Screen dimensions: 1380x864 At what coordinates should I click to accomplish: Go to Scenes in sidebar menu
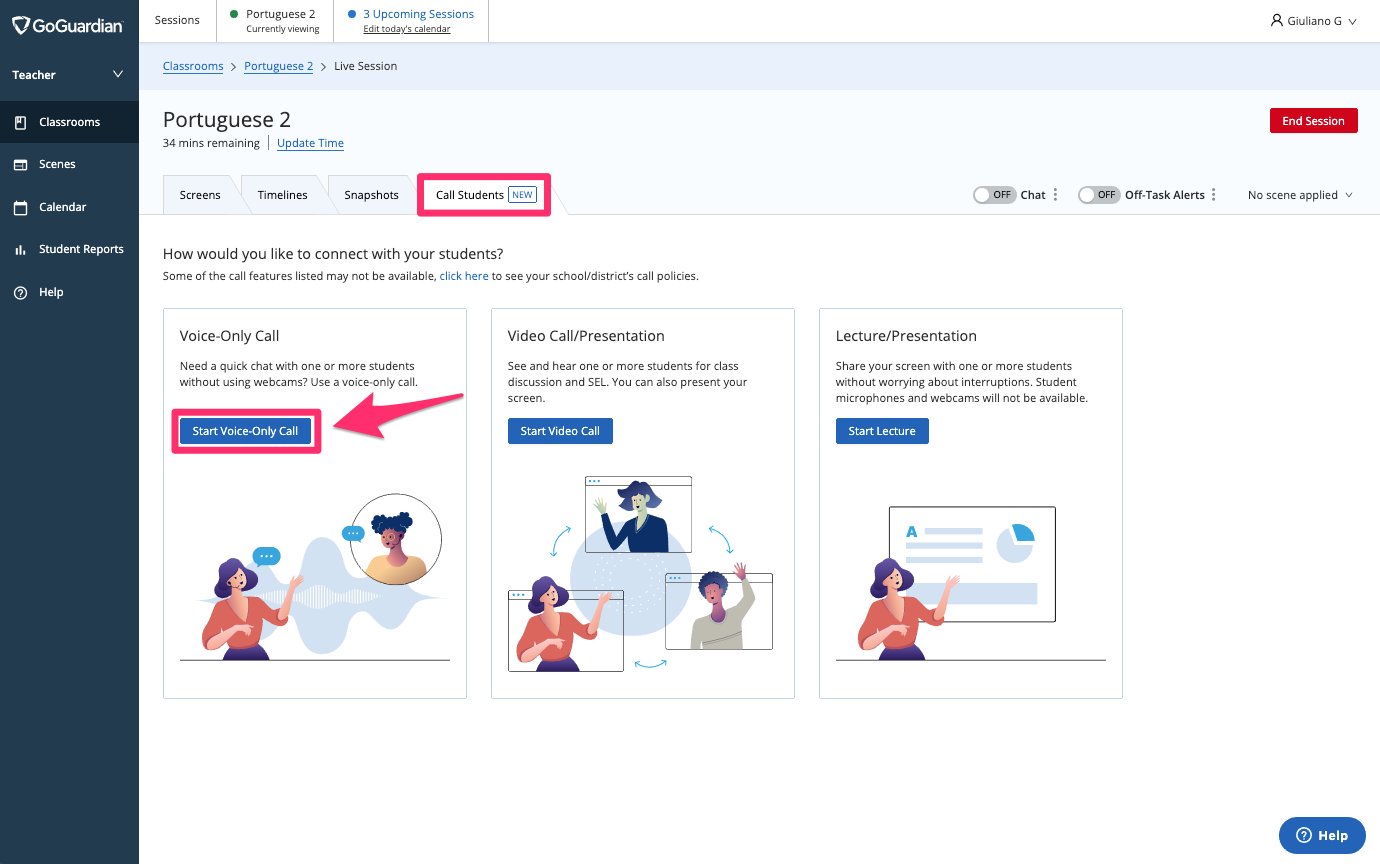point(69,165)
